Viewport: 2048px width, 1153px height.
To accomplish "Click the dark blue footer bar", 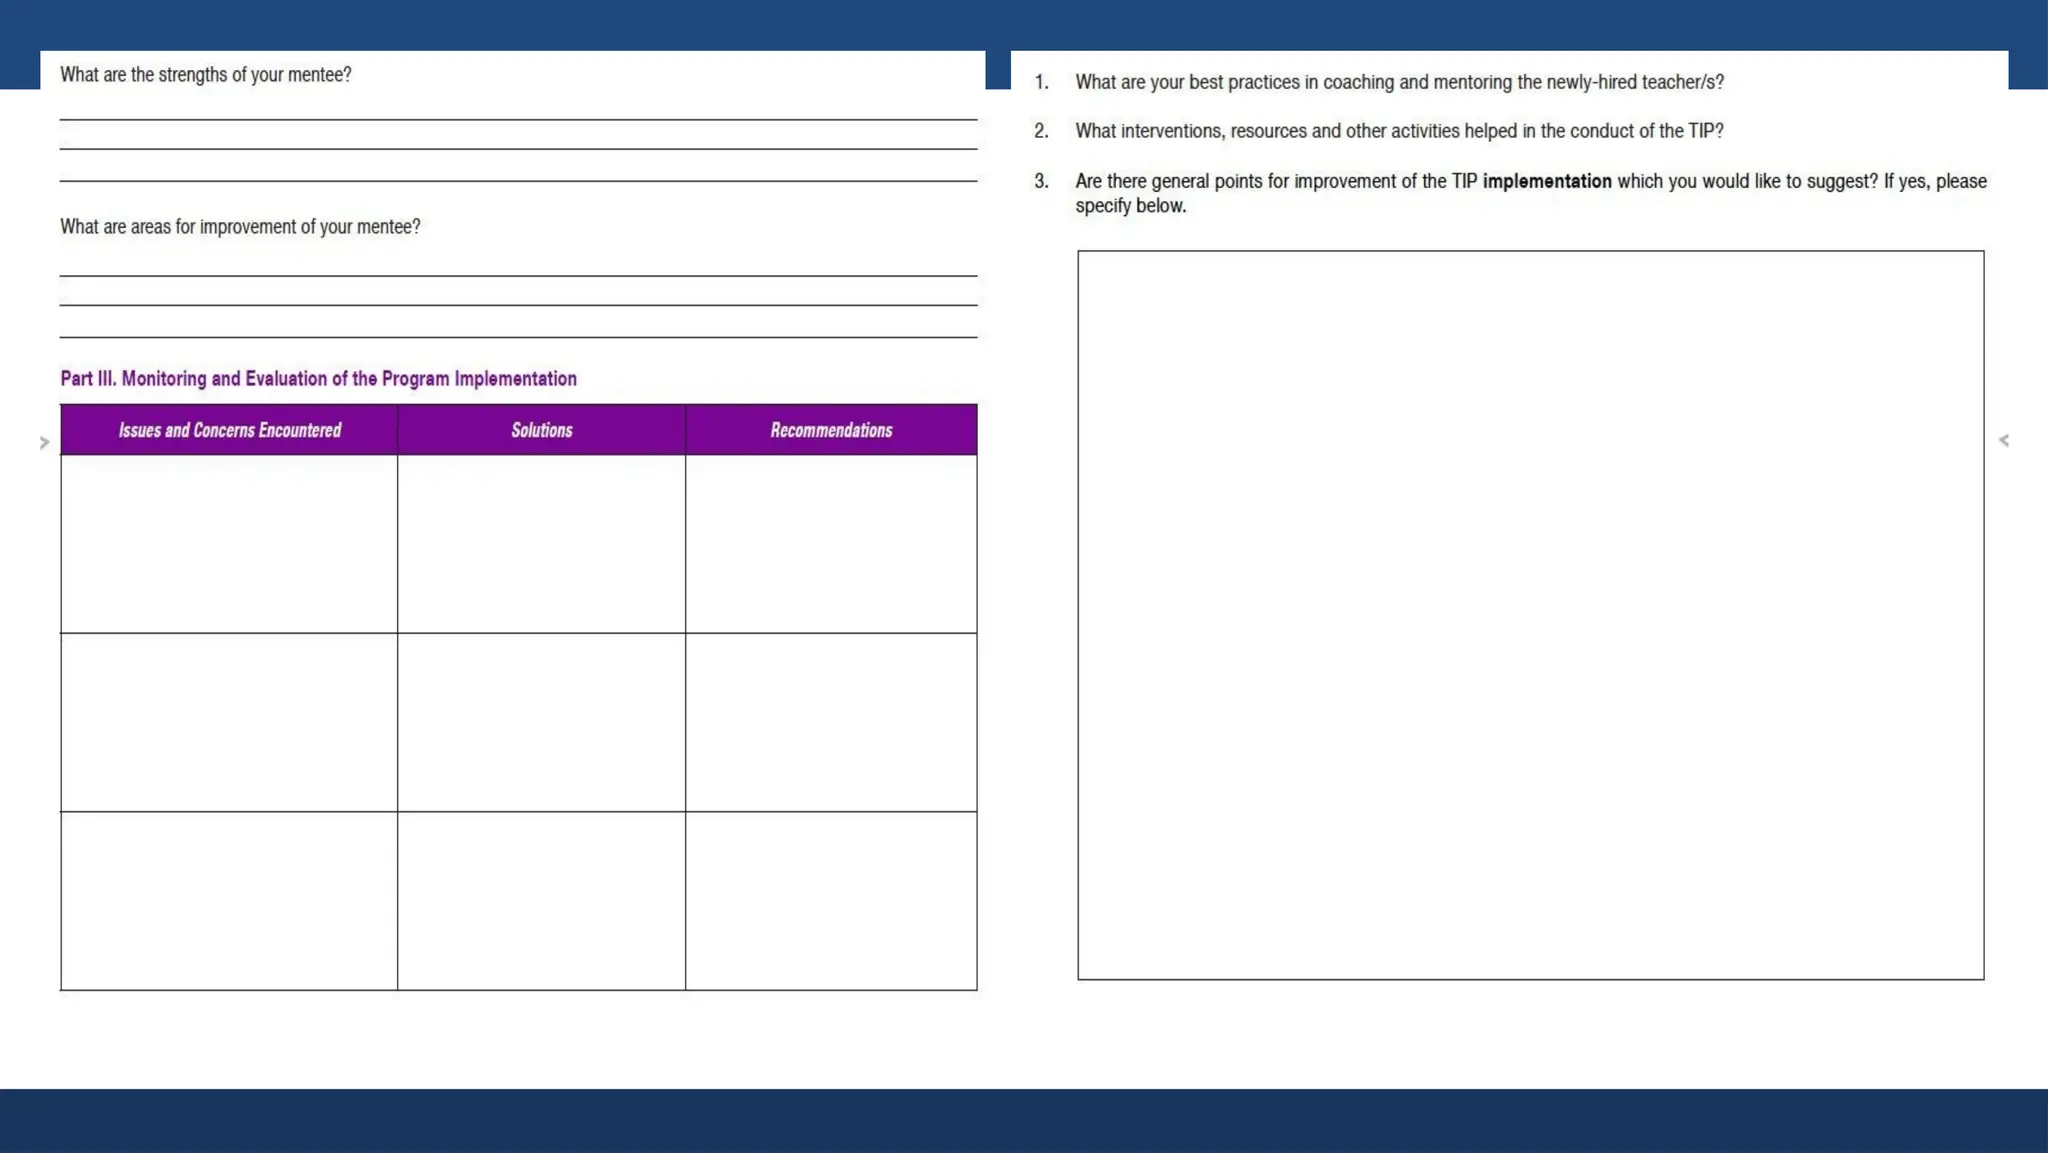I will tap(1024, 1120).
